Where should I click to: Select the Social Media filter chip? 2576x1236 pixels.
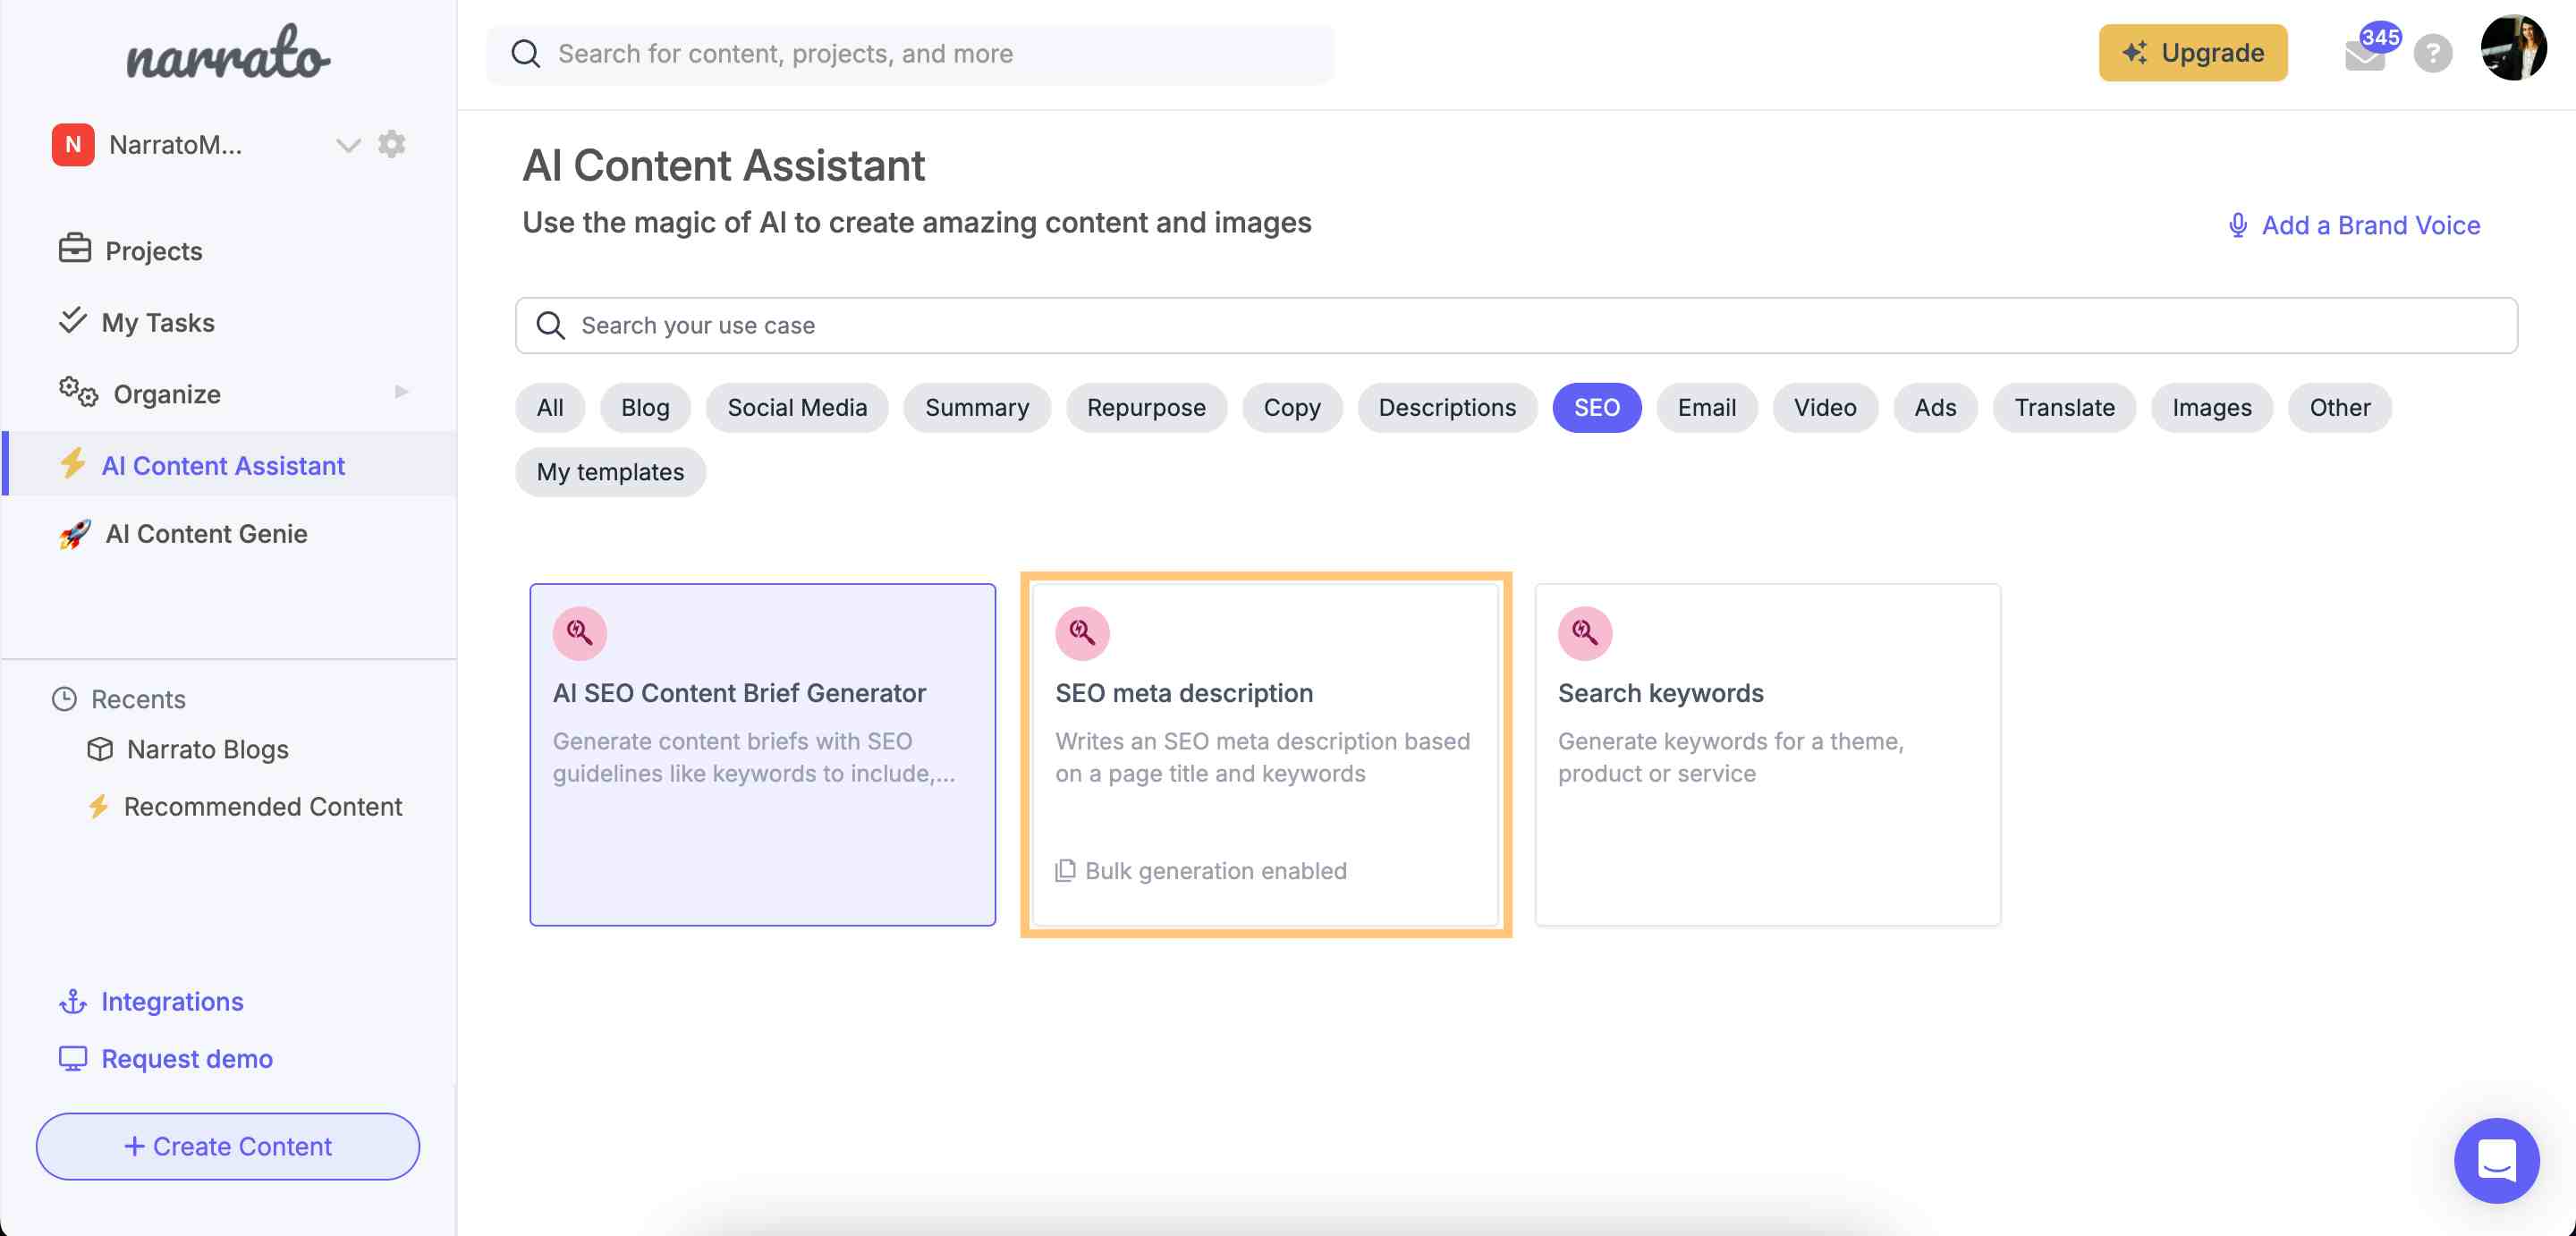point(797,407)
